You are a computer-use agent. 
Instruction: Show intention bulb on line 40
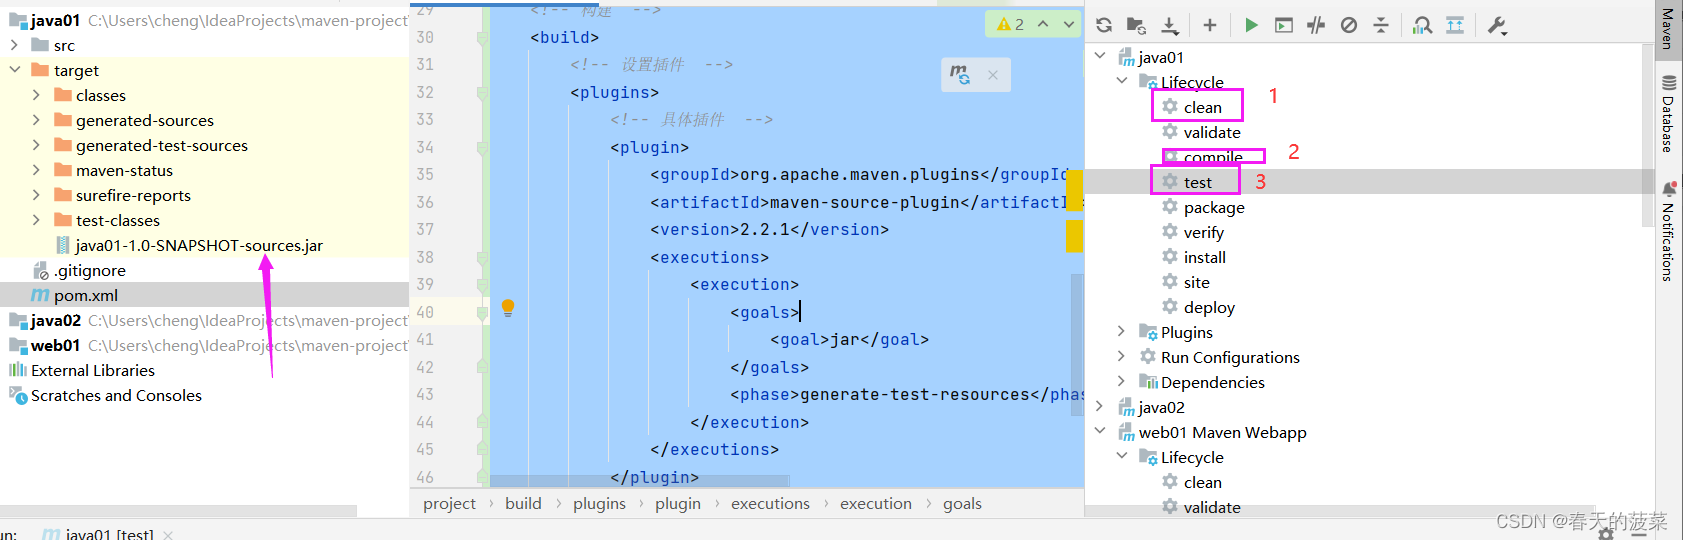click(x=508, y=308)
